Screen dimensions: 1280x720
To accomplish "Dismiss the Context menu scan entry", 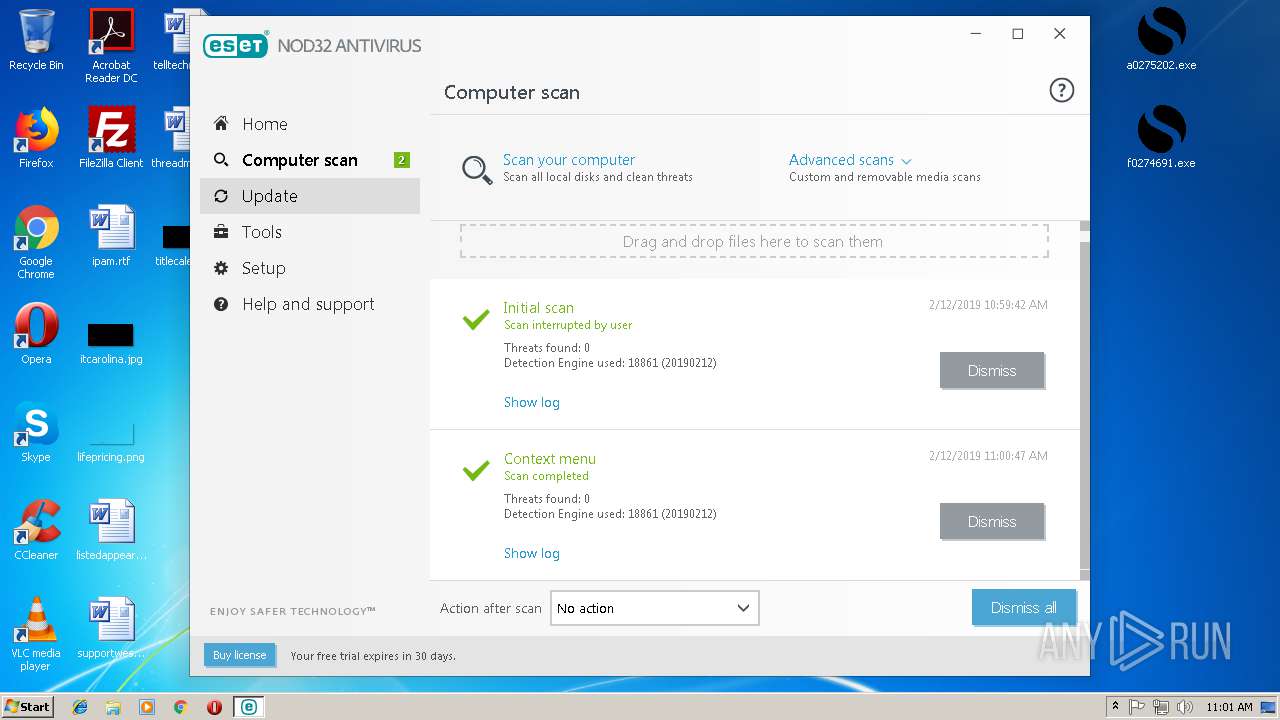I will tap(992, 521).
